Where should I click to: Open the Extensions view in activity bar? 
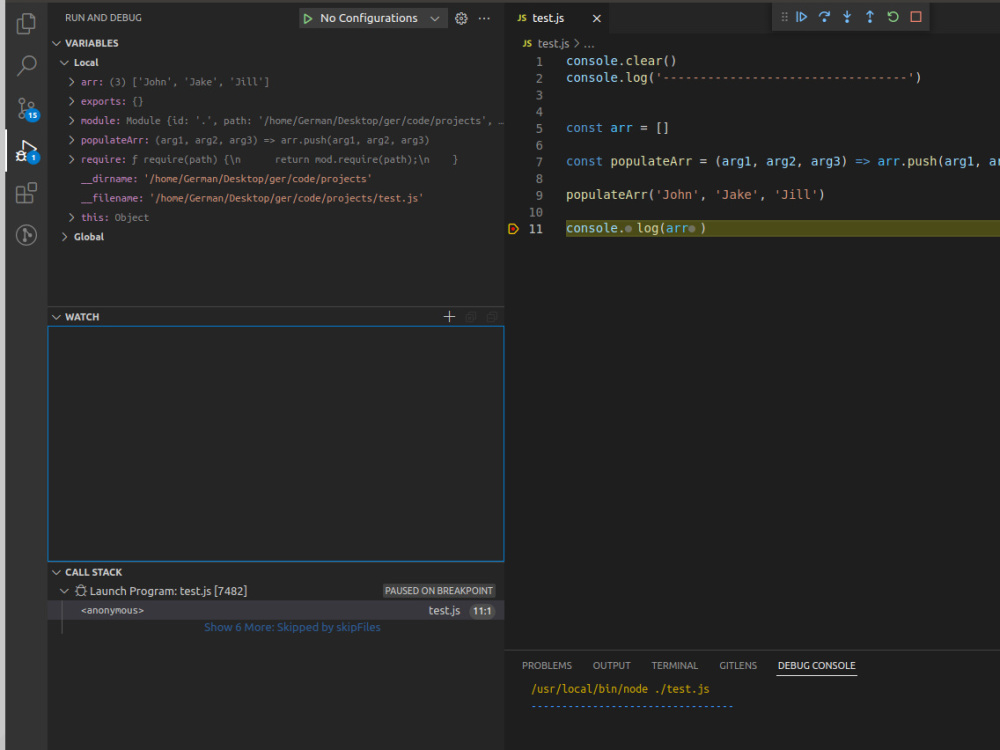point(26,193)
